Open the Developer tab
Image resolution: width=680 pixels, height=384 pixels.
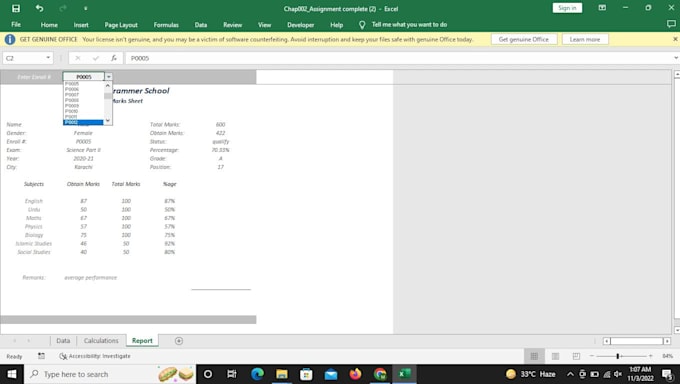click(301, 25)
